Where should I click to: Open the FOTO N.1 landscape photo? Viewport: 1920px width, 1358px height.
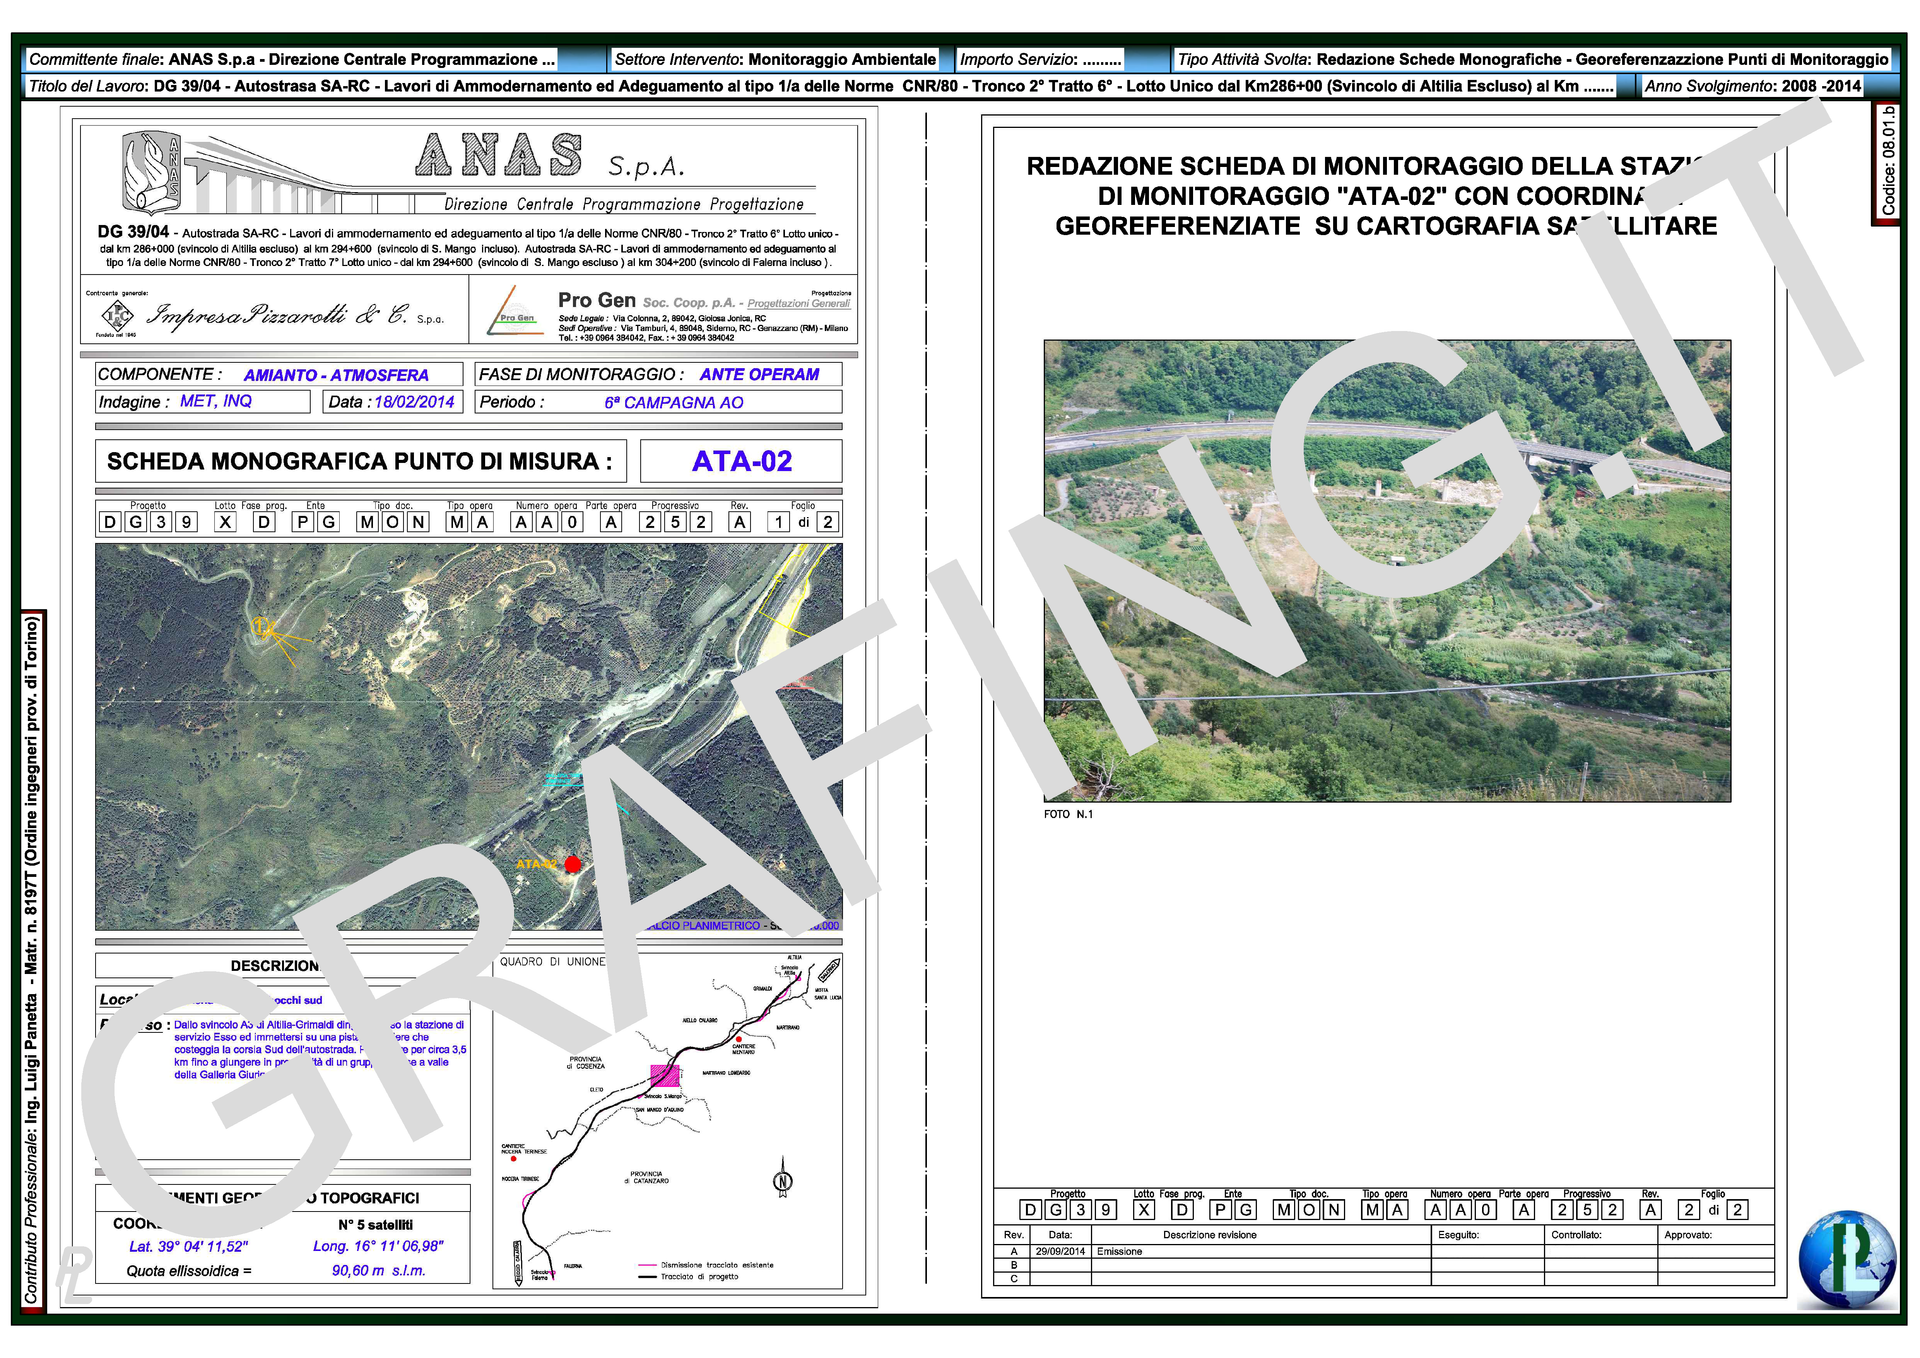tap(1386, 570)
